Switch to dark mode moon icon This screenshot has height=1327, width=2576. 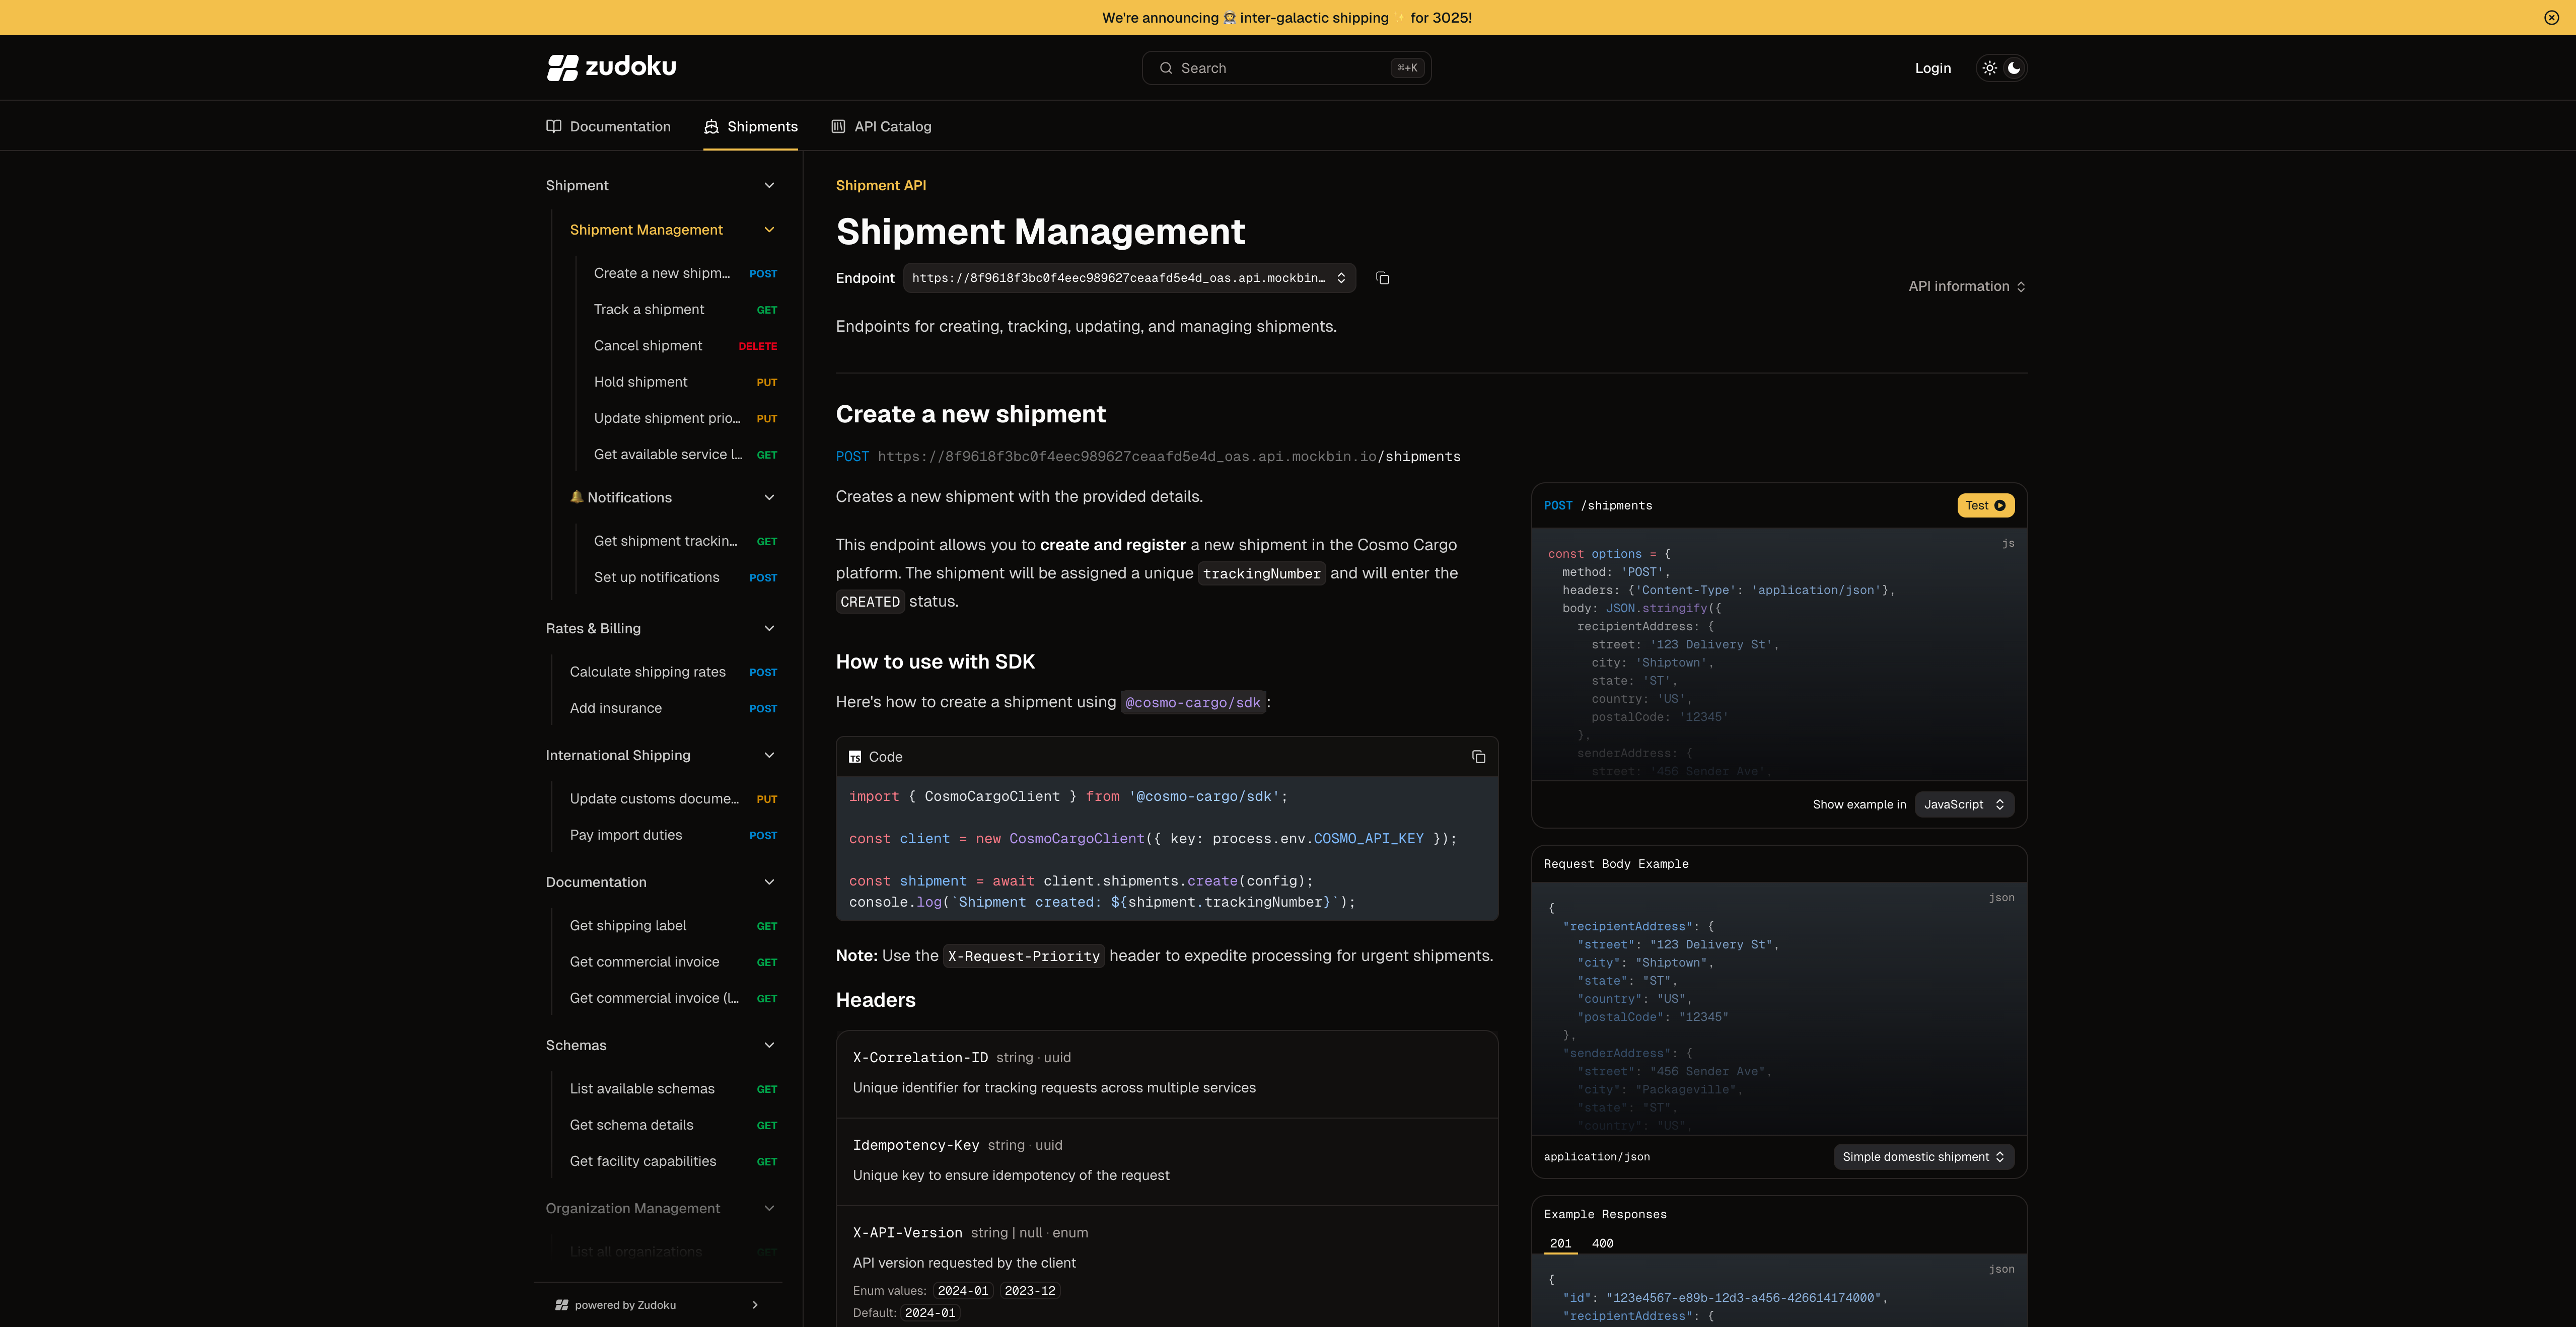[x=2014, y=68]
